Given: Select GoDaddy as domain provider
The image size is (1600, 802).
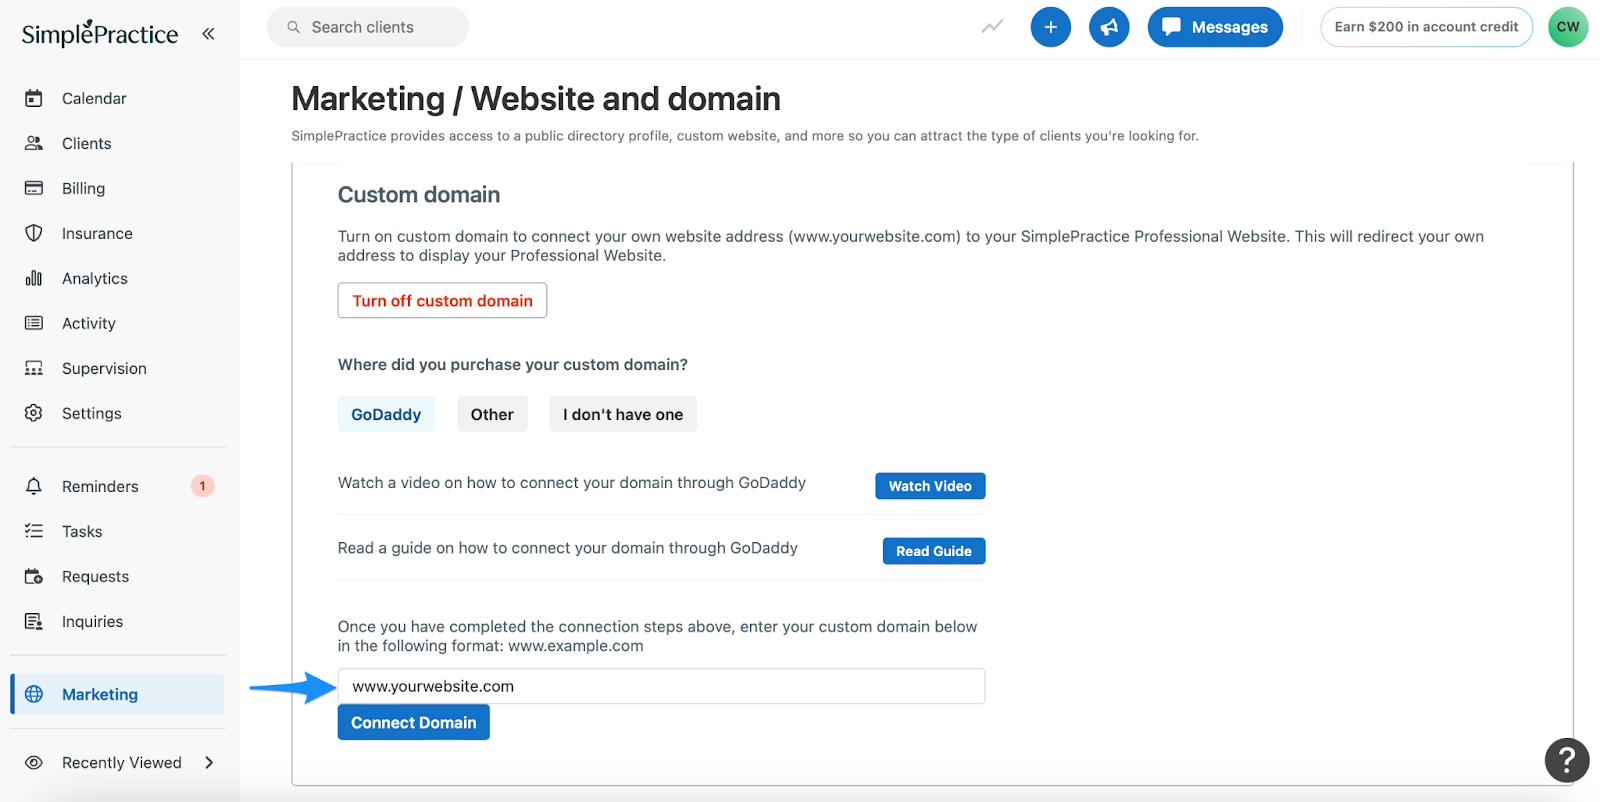Looking at the screenshot, I should pos(386,414).
